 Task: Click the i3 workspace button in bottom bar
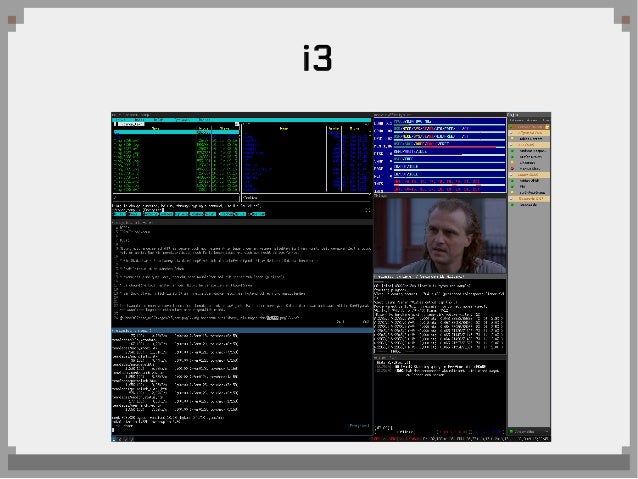pos(114,439)
